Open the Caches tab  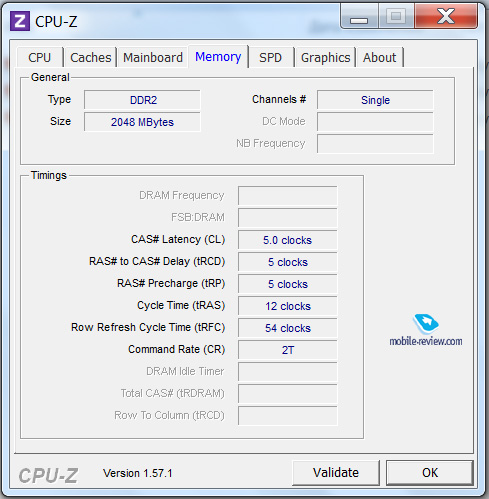[x=91, y=57]
